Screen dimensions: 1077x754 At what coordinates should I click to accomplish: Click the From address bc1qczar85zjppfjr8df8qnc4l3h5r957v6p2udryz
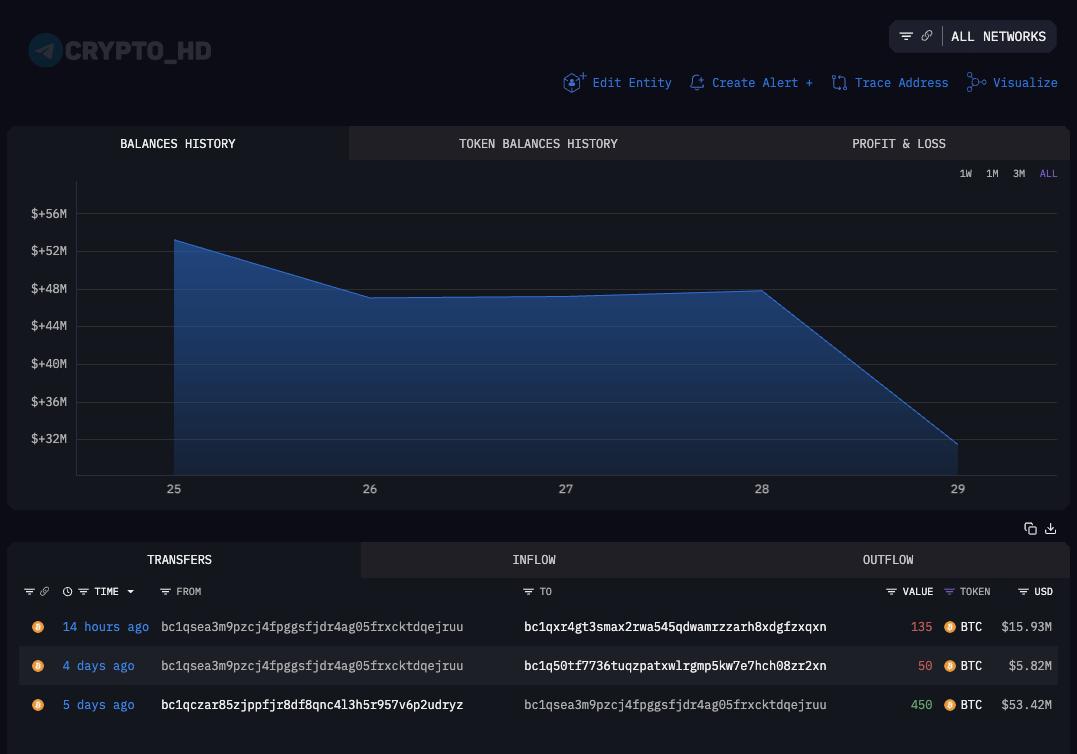pyautogui.click(x=312, y=705)
